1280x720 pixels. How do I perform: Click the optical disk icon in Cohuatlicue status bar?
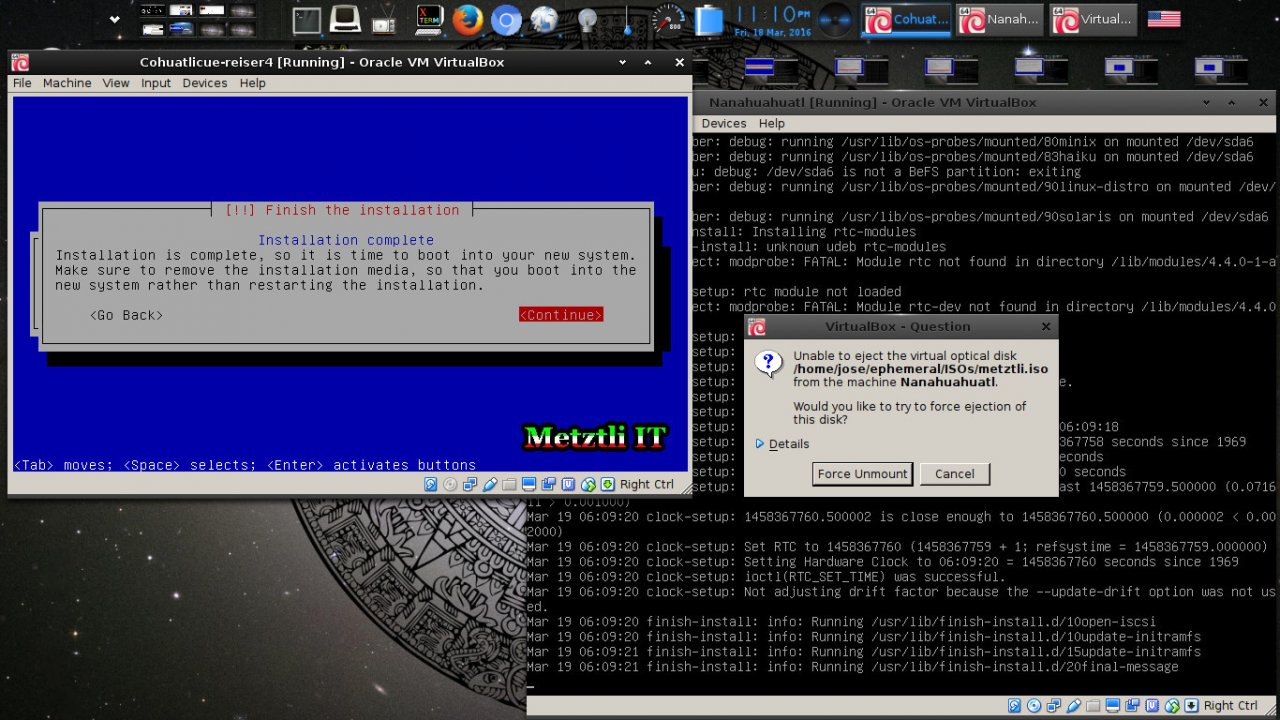(x=450, y=484)
